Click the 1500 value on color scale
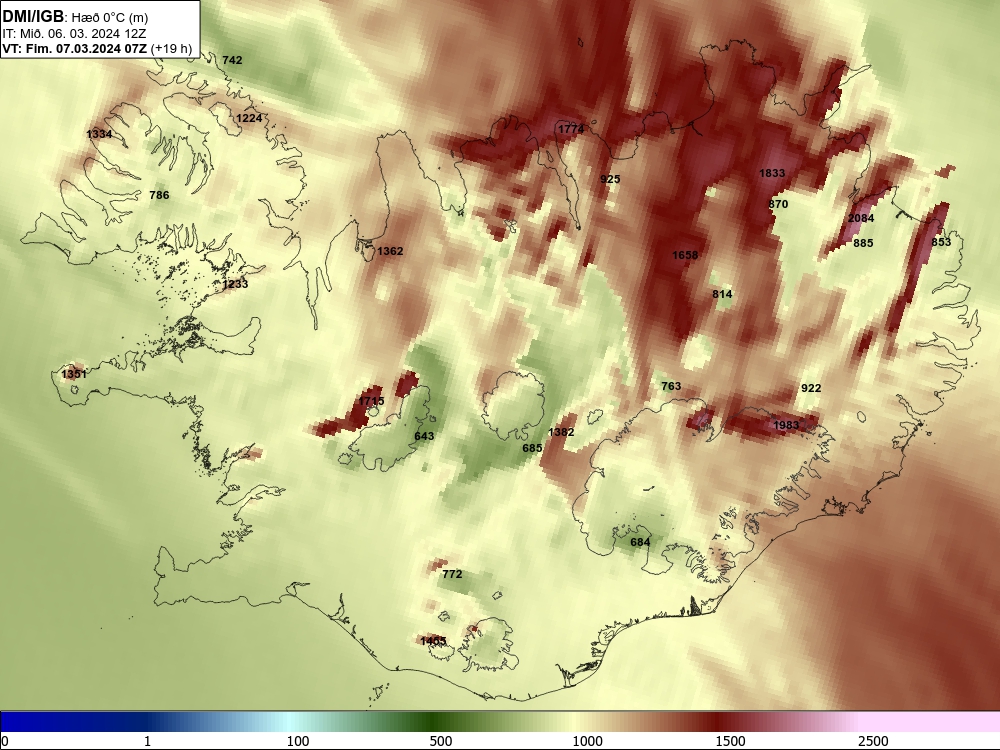The image size is (1000, 750). [730, 740]
